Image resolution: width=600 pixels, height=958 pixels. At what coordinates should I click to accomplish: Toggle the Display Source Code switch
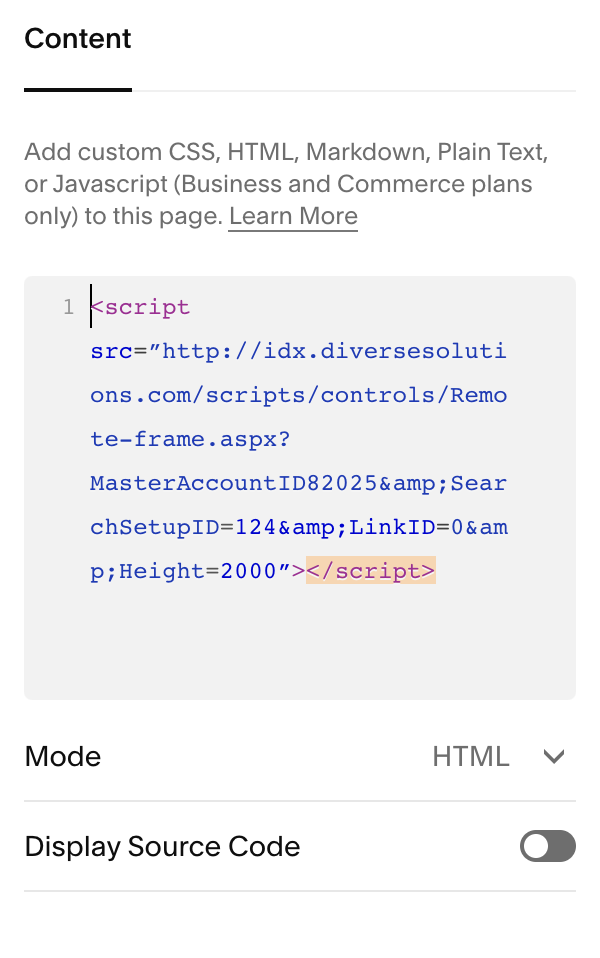(x=547, y=846)
